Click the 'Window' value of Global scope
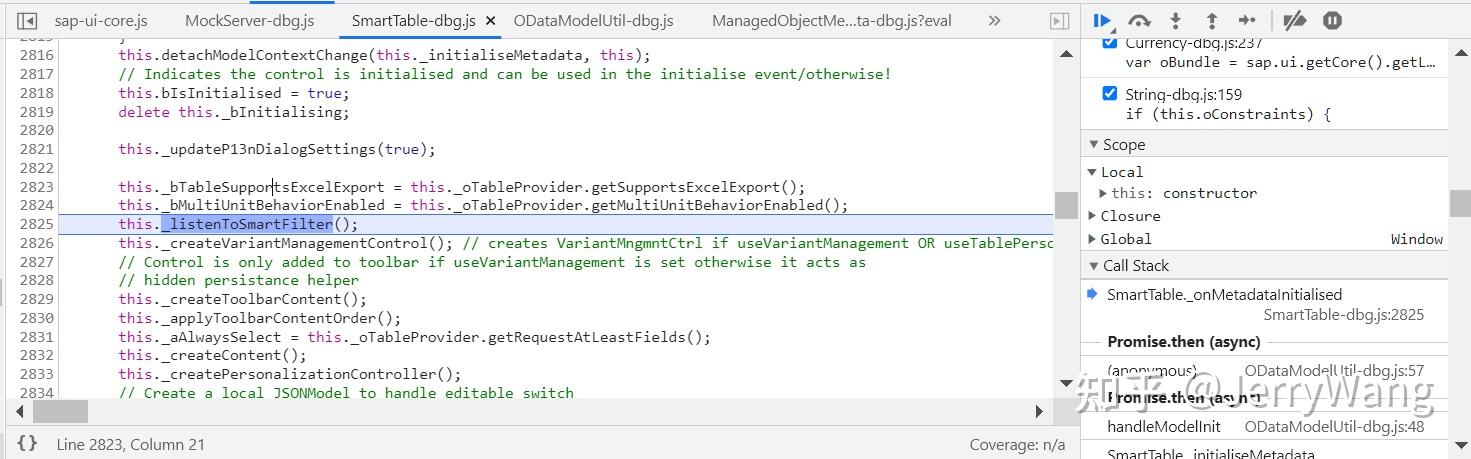This screenshot has width=1471, height=459. pos(1417,239)
